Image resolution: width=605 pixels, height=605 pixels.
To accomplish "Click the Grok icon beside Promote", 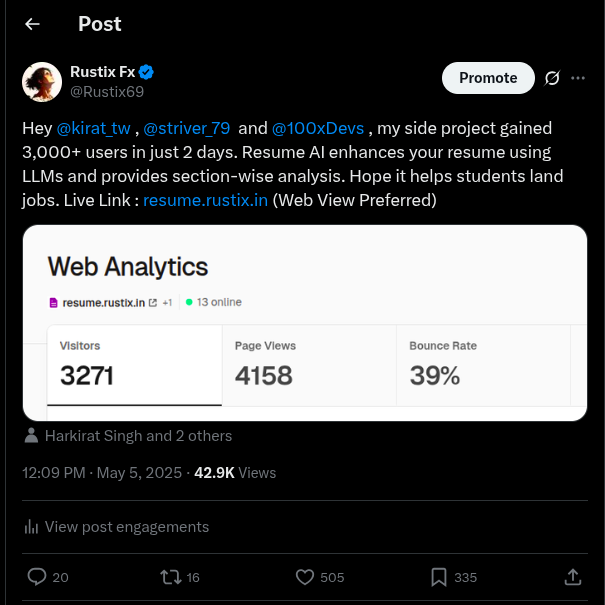I will pos(551,78).
